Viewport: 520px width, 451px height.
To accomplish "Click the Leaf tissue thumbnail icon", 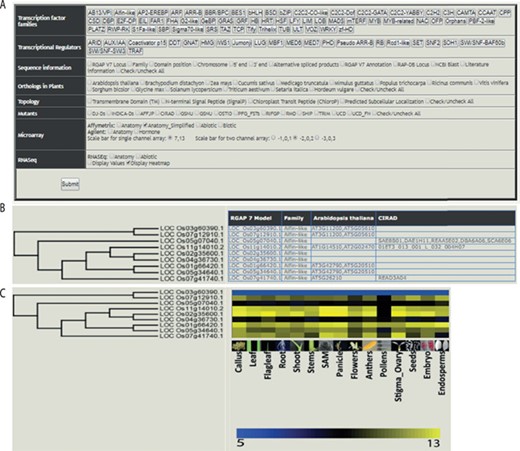I will (x=253, y=345).
